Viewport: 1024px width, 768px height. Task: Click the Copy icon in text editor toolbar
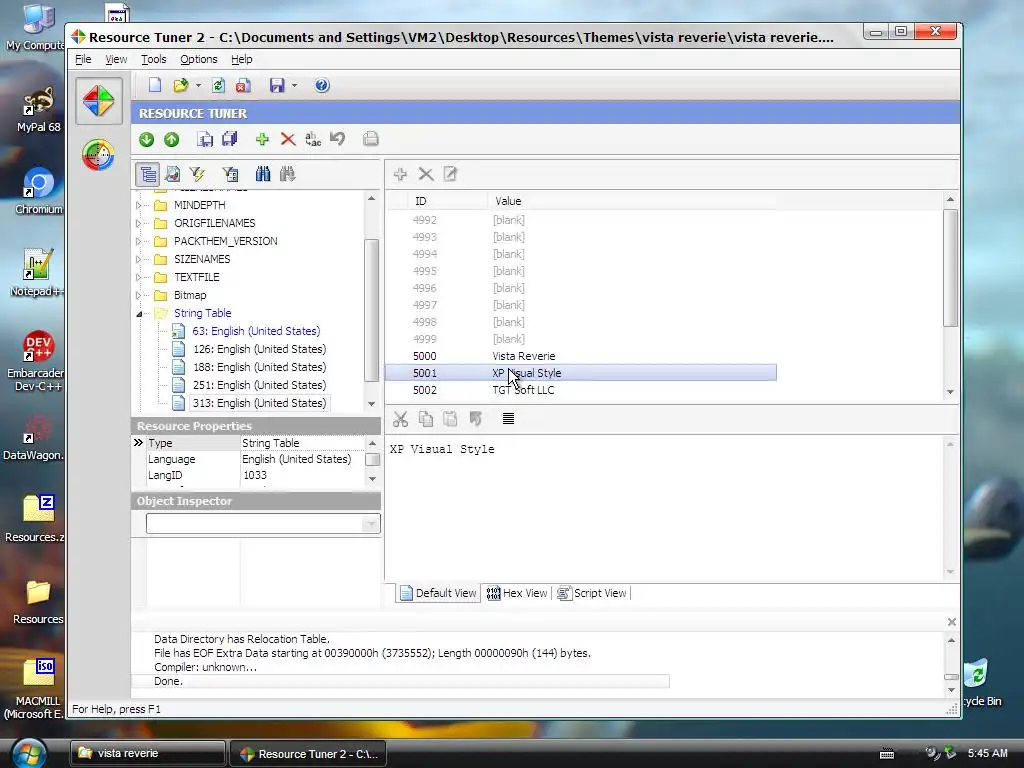(426, 419)
